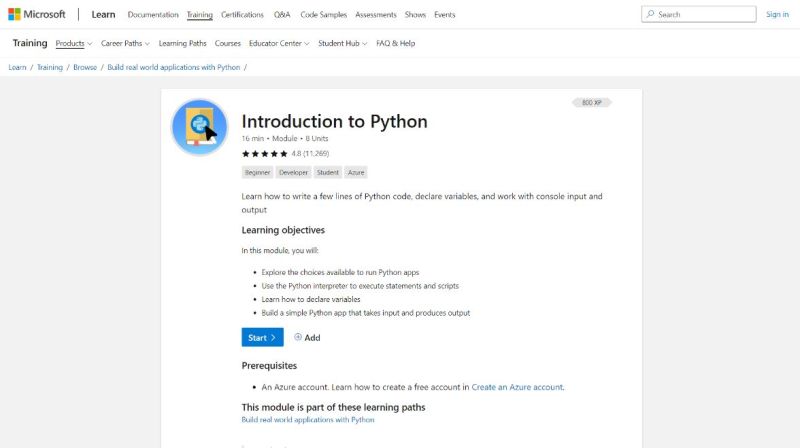Expand the Student Hub dropdown
This screenshot has width=800, height=448.
[342, 43]
